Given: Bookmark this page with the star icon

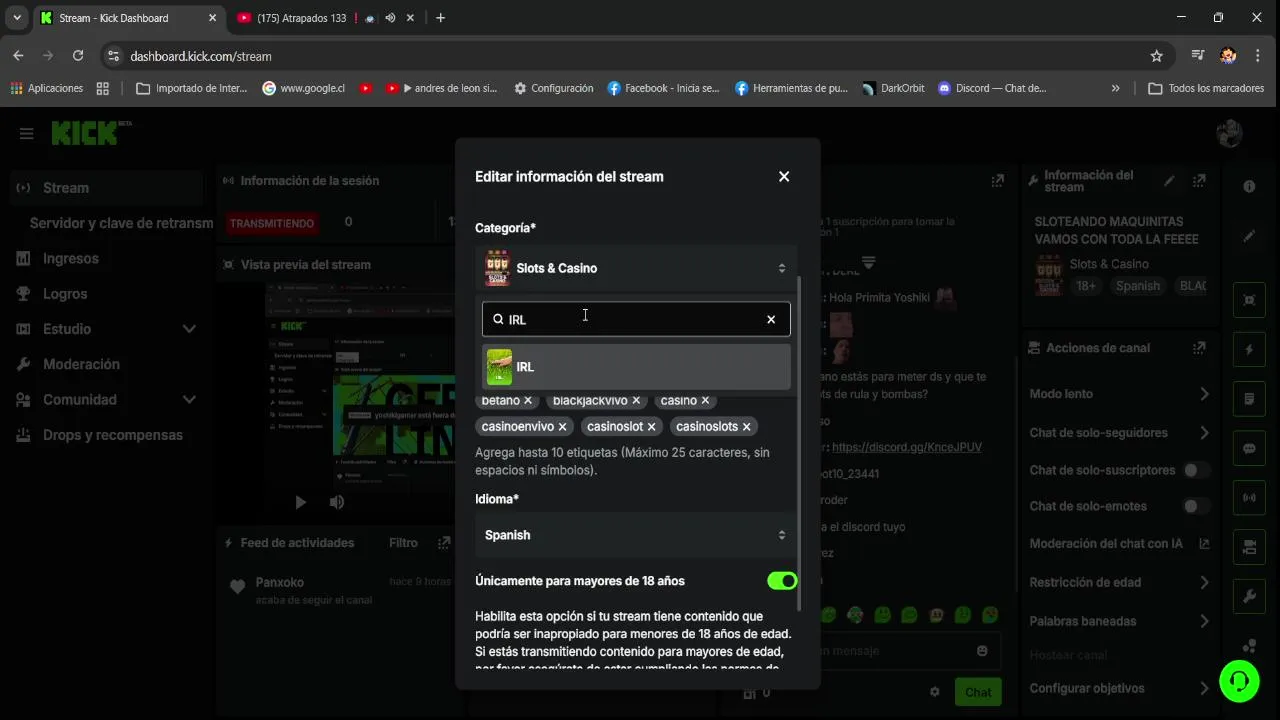Looking at the screenshot, I should (x=1157, y=56).
